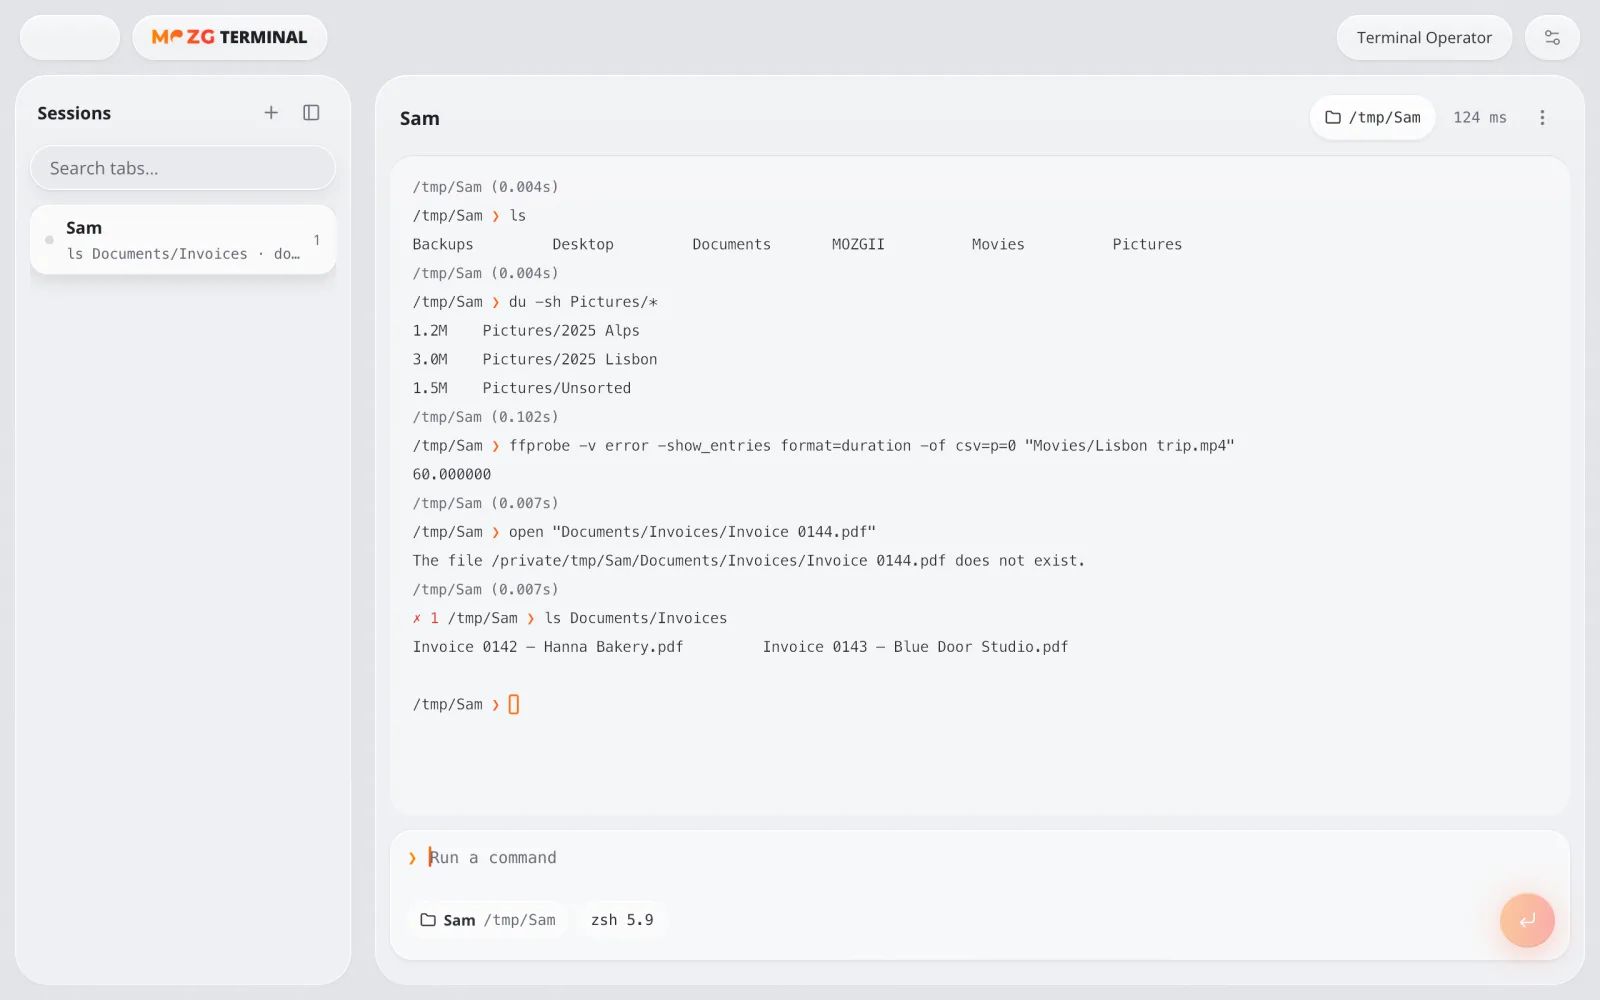The width and height of the screenshot is (1600, 1000).
Task: Click the Backups directory in ls output
Action: tap(443, 244)
